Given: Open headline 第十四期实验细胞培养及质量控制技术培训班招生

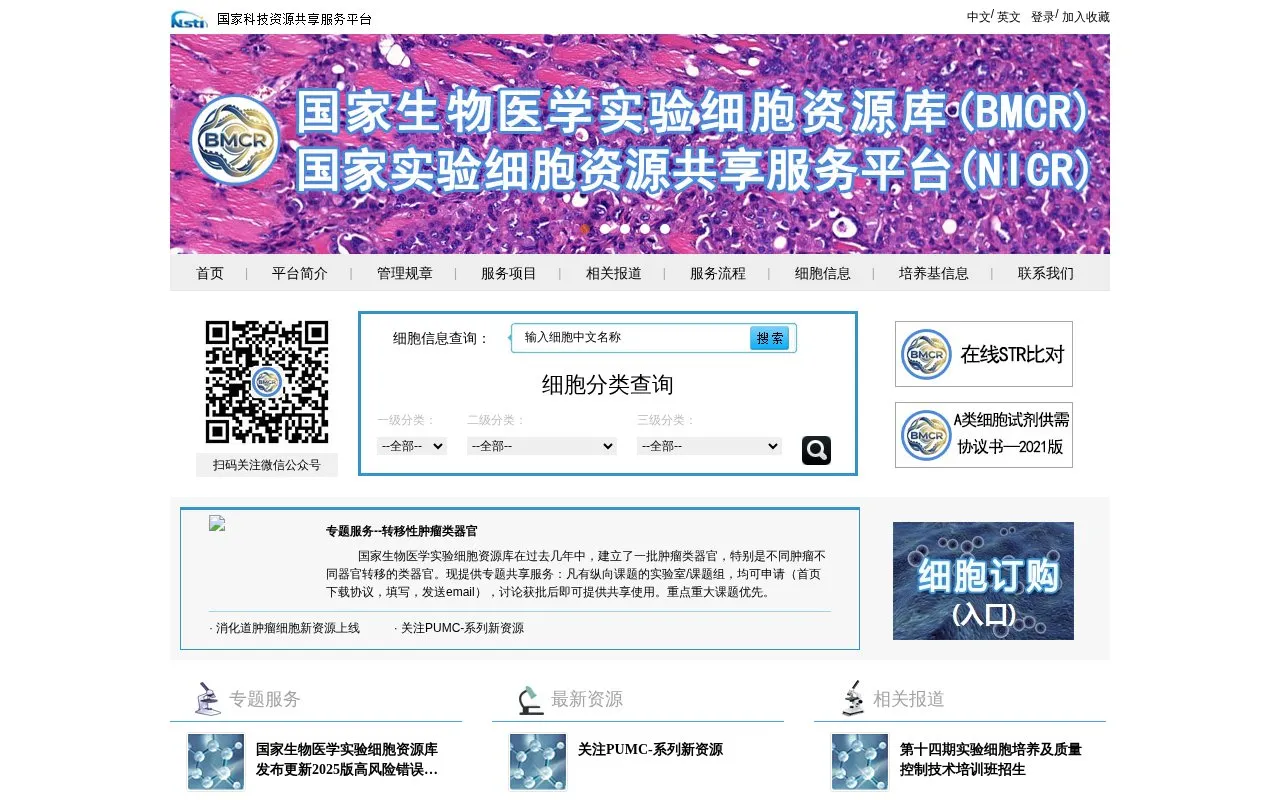Looking at the screenshot, I should click(x=991, y=759).
